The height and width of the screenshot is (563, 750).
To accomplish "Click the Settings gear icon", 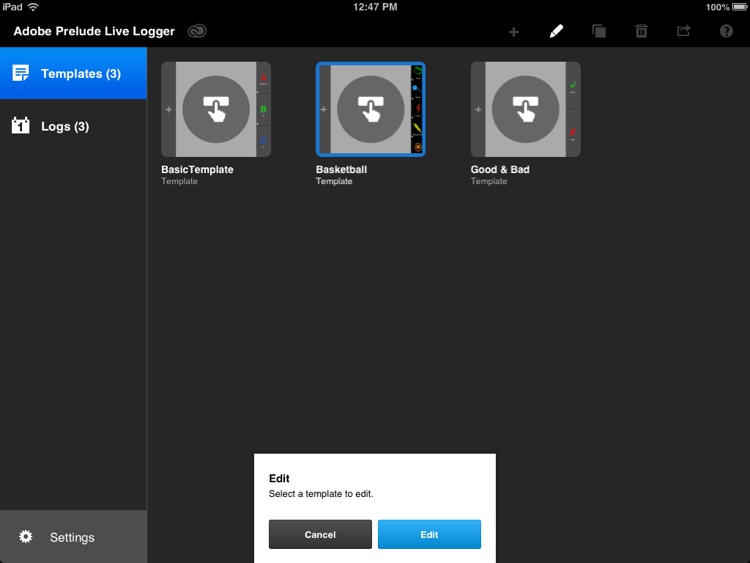I will [26, 537].
